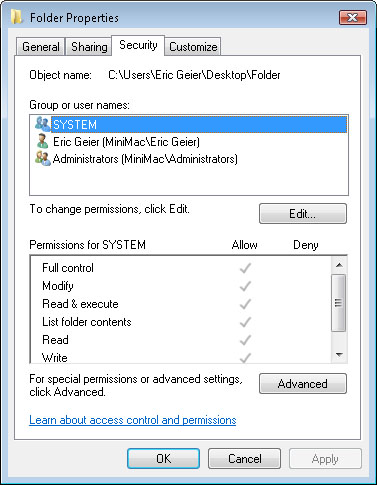Click the Modify Allow checkmark

[x=245, y=286]
